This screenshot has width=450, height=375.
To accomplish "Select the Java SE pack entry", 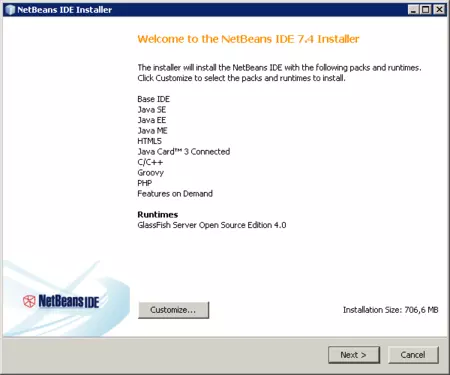I will (152, 110).
